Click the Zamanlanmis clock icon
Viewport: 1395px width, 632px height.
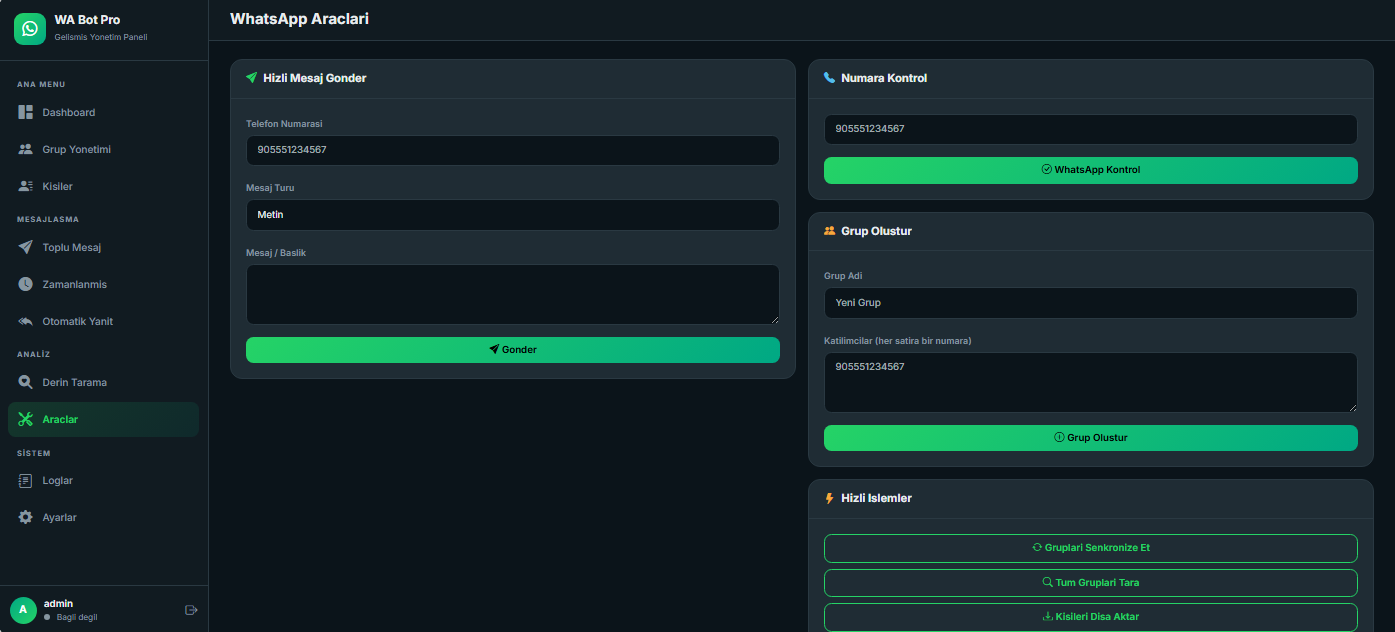(x=26, y=284)
